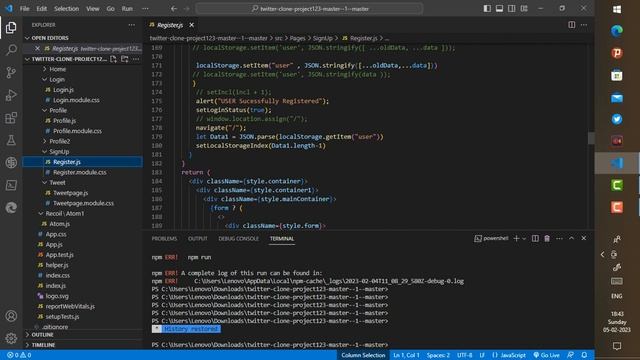Click the title bar search box
The image size is (640, 360).
[x=309, y=9]
